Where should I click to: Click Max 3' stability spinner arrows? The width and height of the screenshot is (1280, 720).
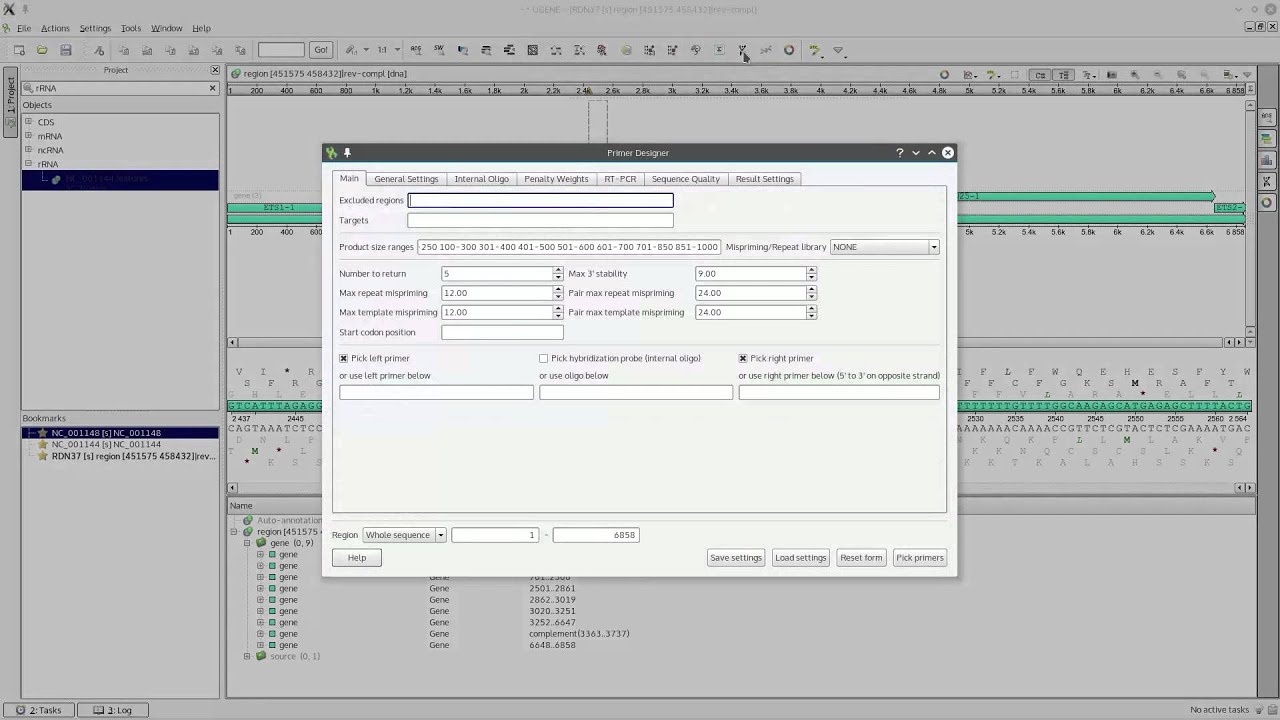[x=811, y=273]
